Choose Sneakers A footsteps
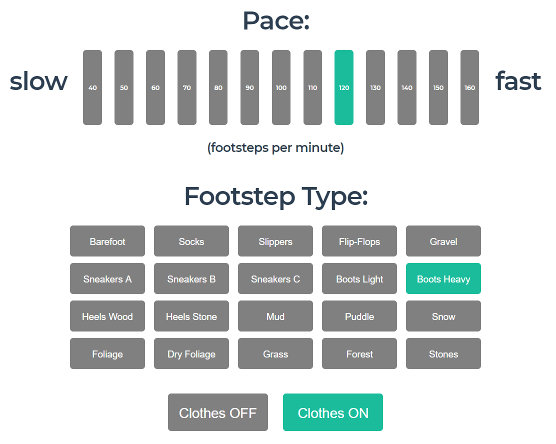The height and width of the screenshot is (444, 556). pyautogui.click(x=107, y=279)
